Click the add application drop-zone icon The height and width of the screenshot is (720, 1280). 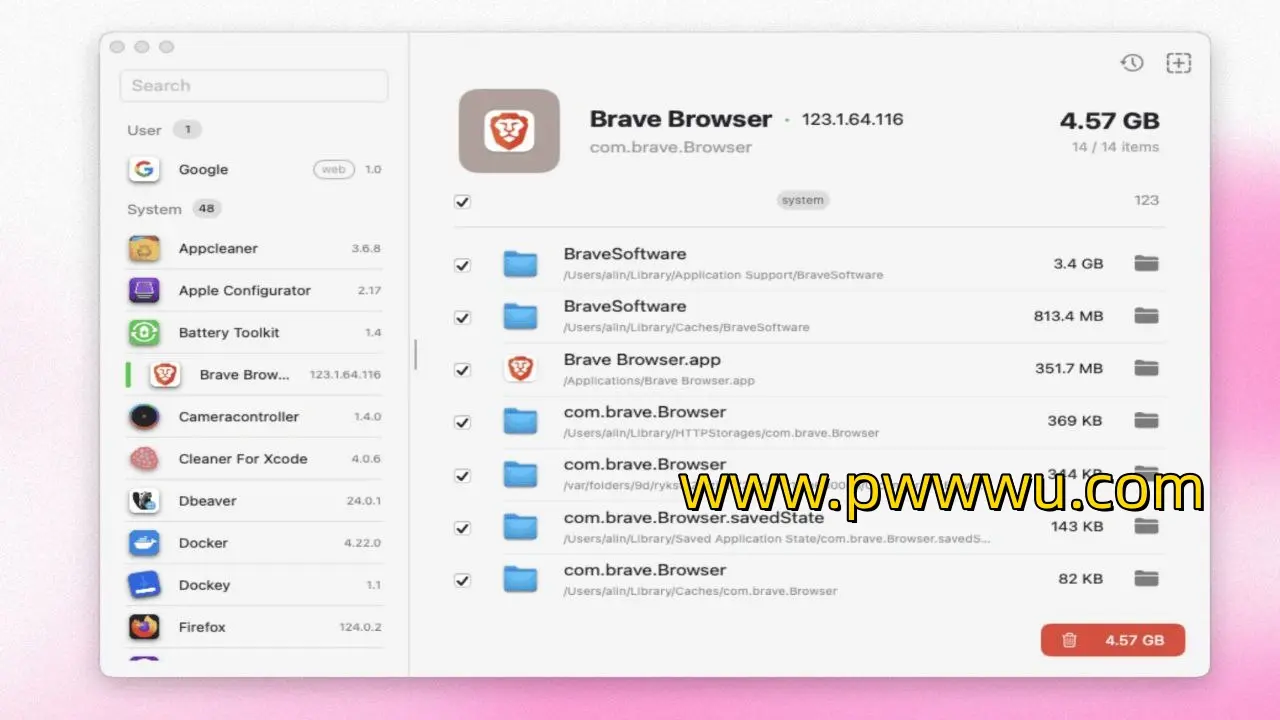pyautogui.click(x=1179, y=63)
